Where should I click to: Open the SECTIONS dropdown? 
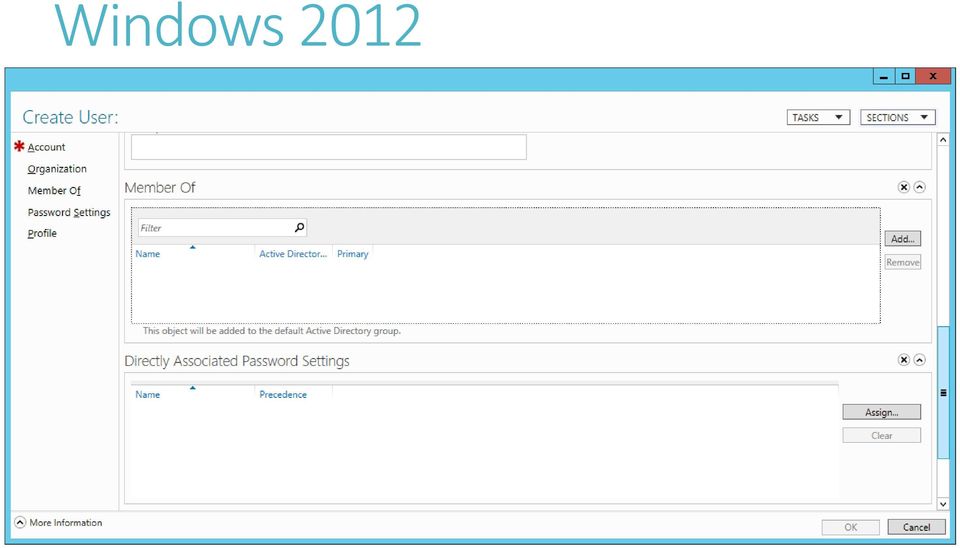pos(898,118)
